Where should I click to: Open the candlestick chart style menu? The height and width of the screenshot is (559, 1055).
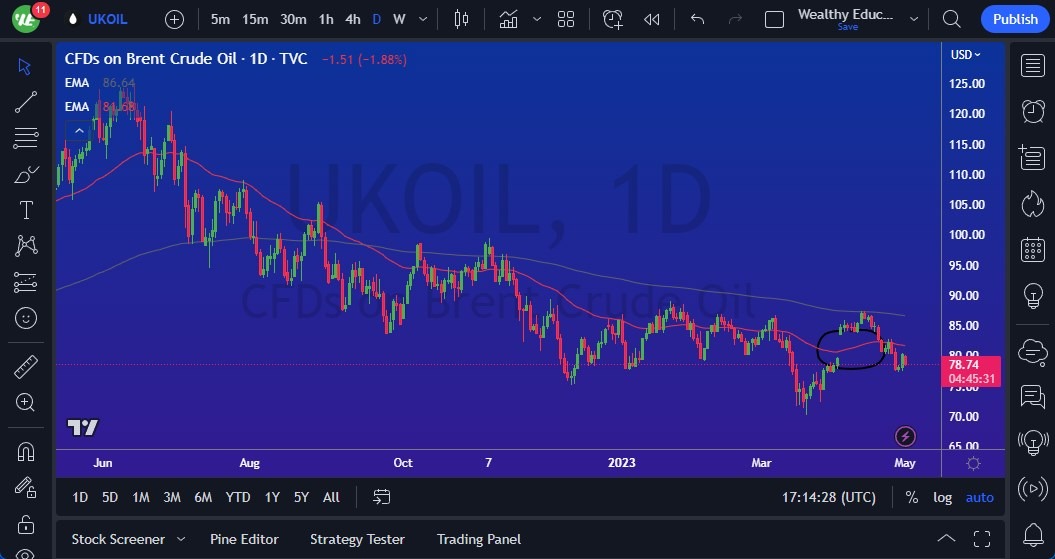click(461, 20)
